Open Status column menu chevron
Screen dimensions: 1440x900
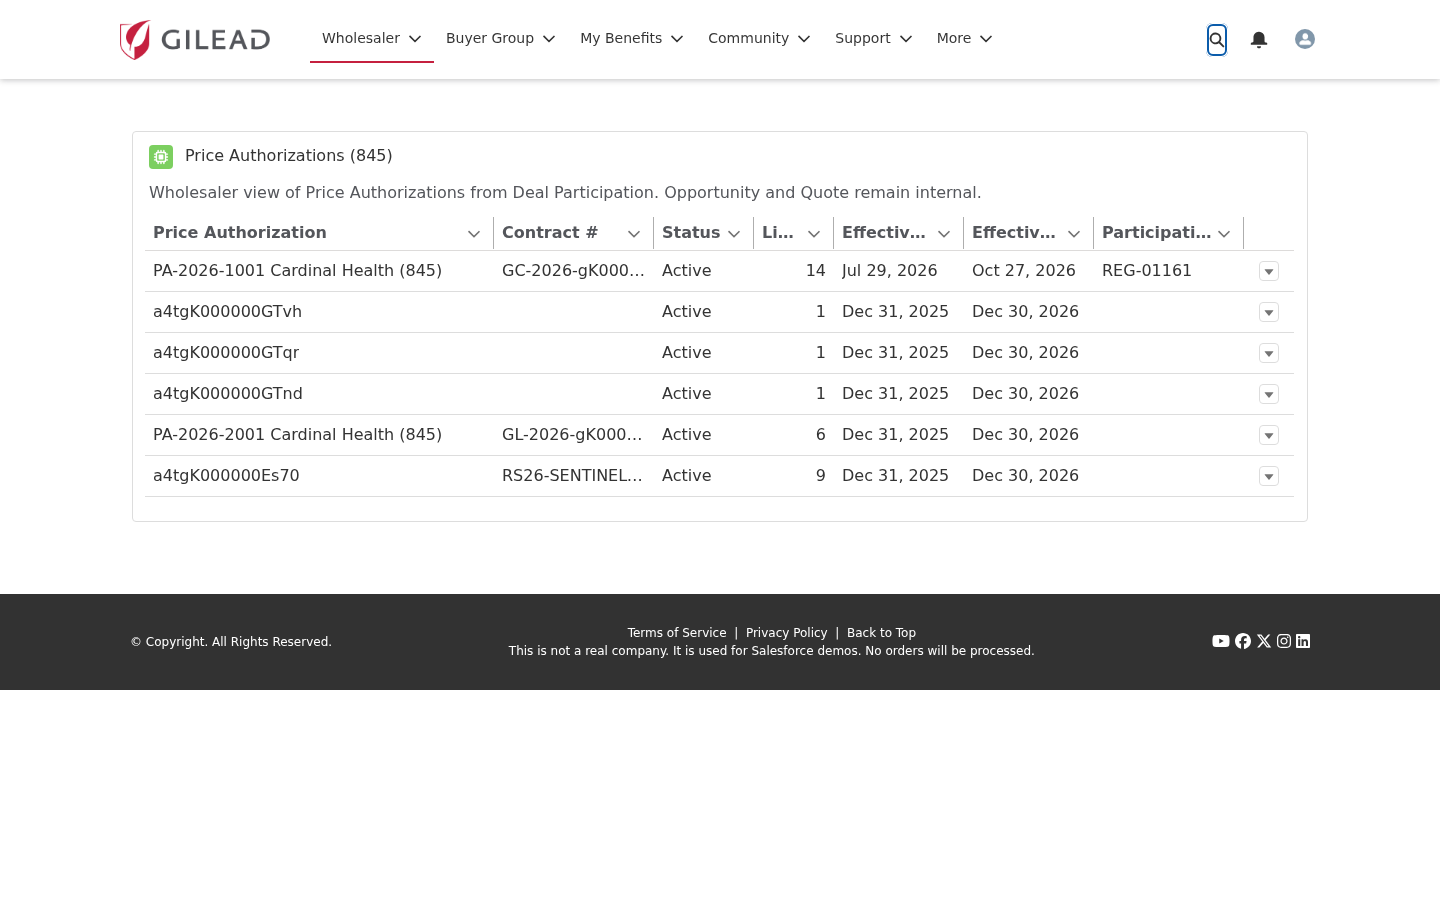(x=734, y=234)
